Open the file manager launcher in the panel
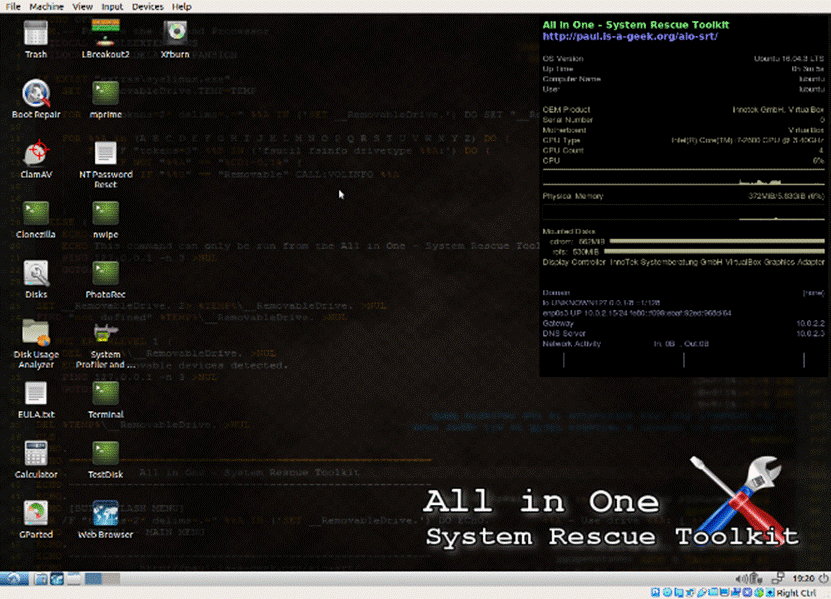The image size is (831, 599). 41,579
